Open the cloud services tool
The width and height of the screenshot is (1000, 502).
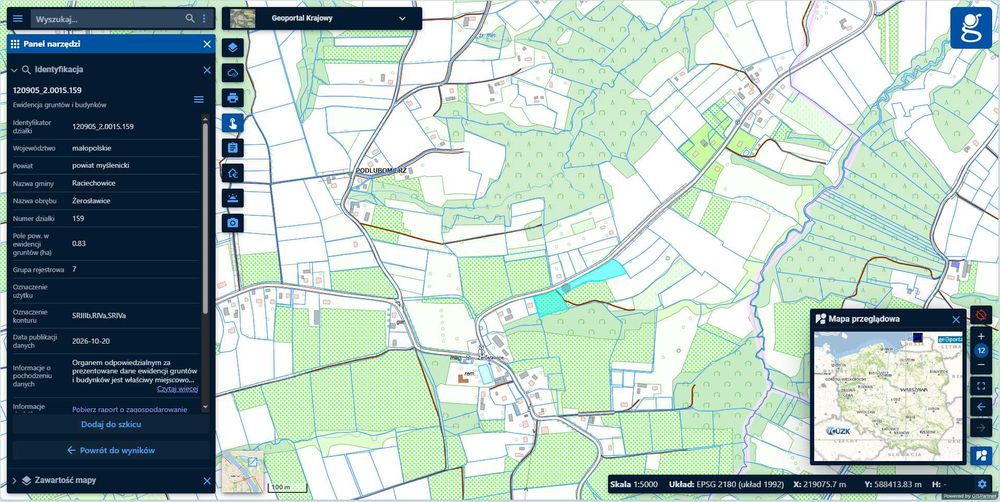coord(233,73)
